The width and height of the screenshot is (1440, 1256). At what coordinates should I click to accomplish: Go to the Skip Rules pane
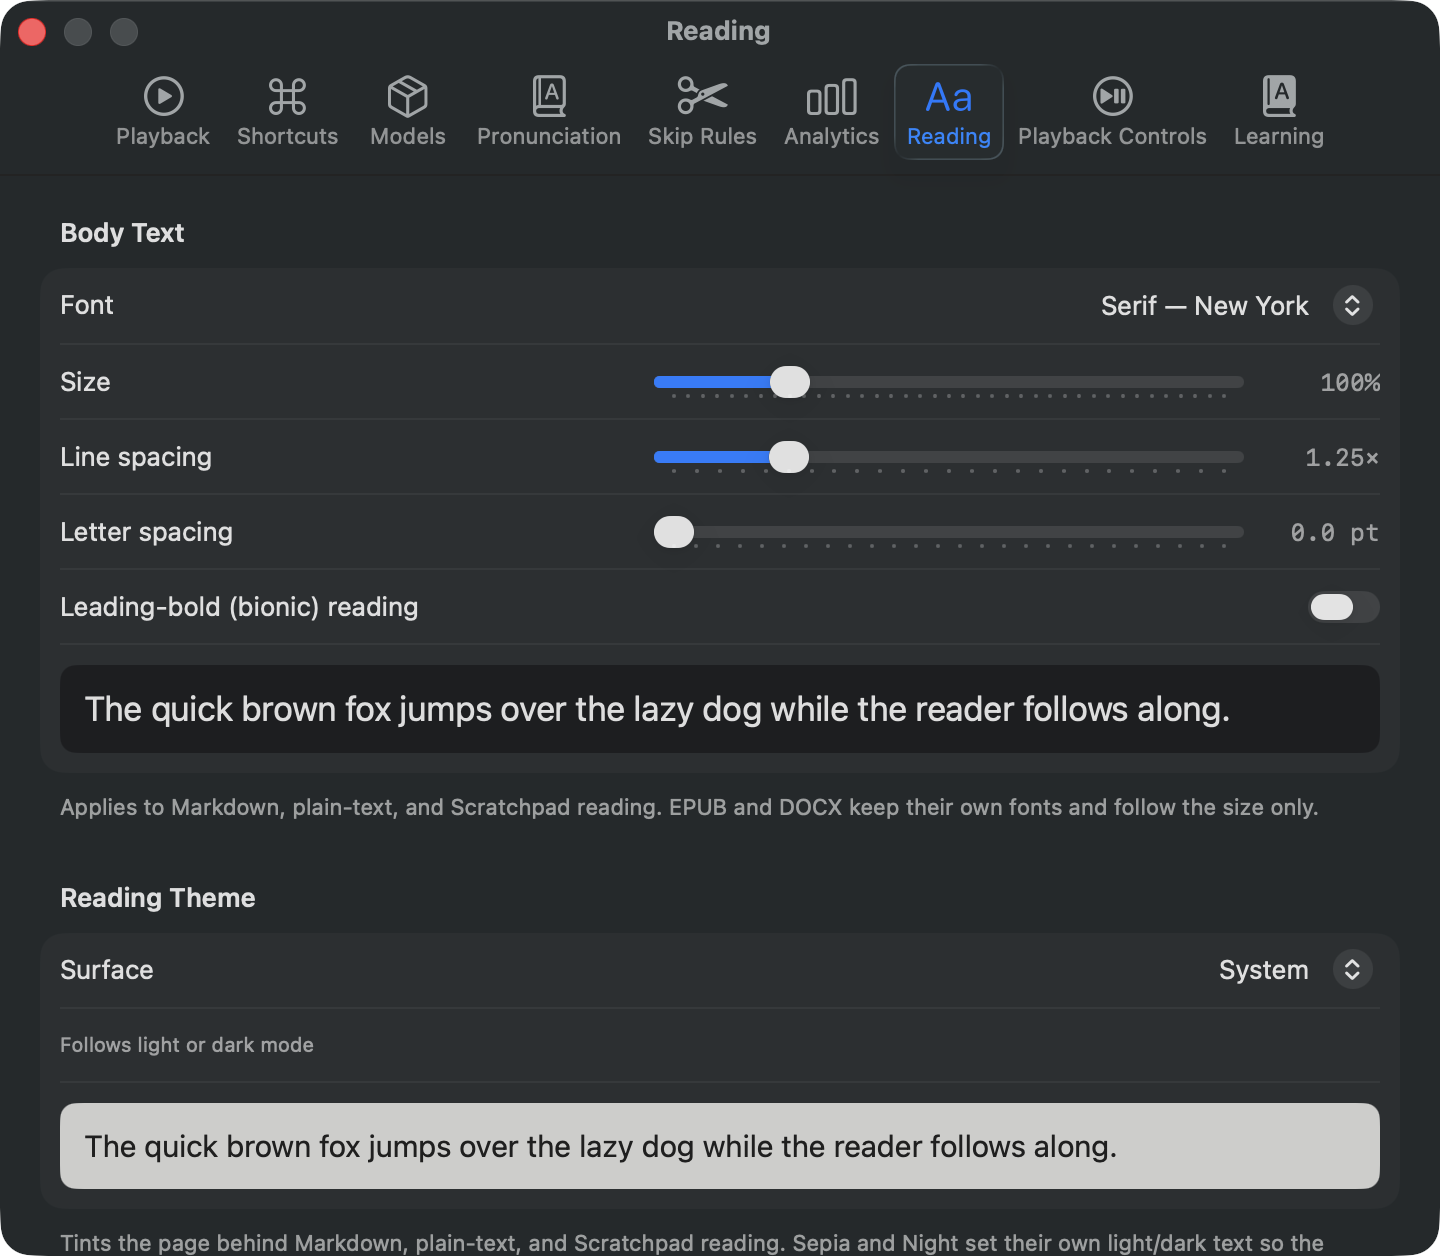click(702, 112)
